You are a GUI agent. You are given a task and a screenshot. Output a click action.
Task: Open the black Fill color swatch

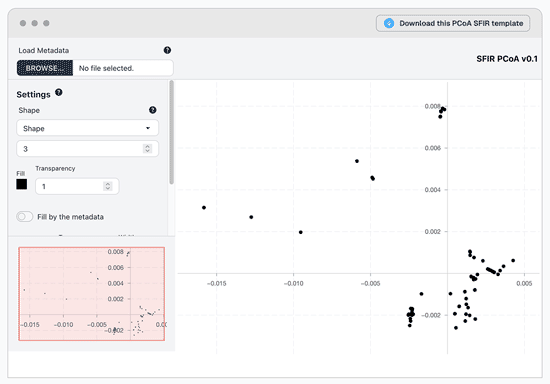[21, 184]
